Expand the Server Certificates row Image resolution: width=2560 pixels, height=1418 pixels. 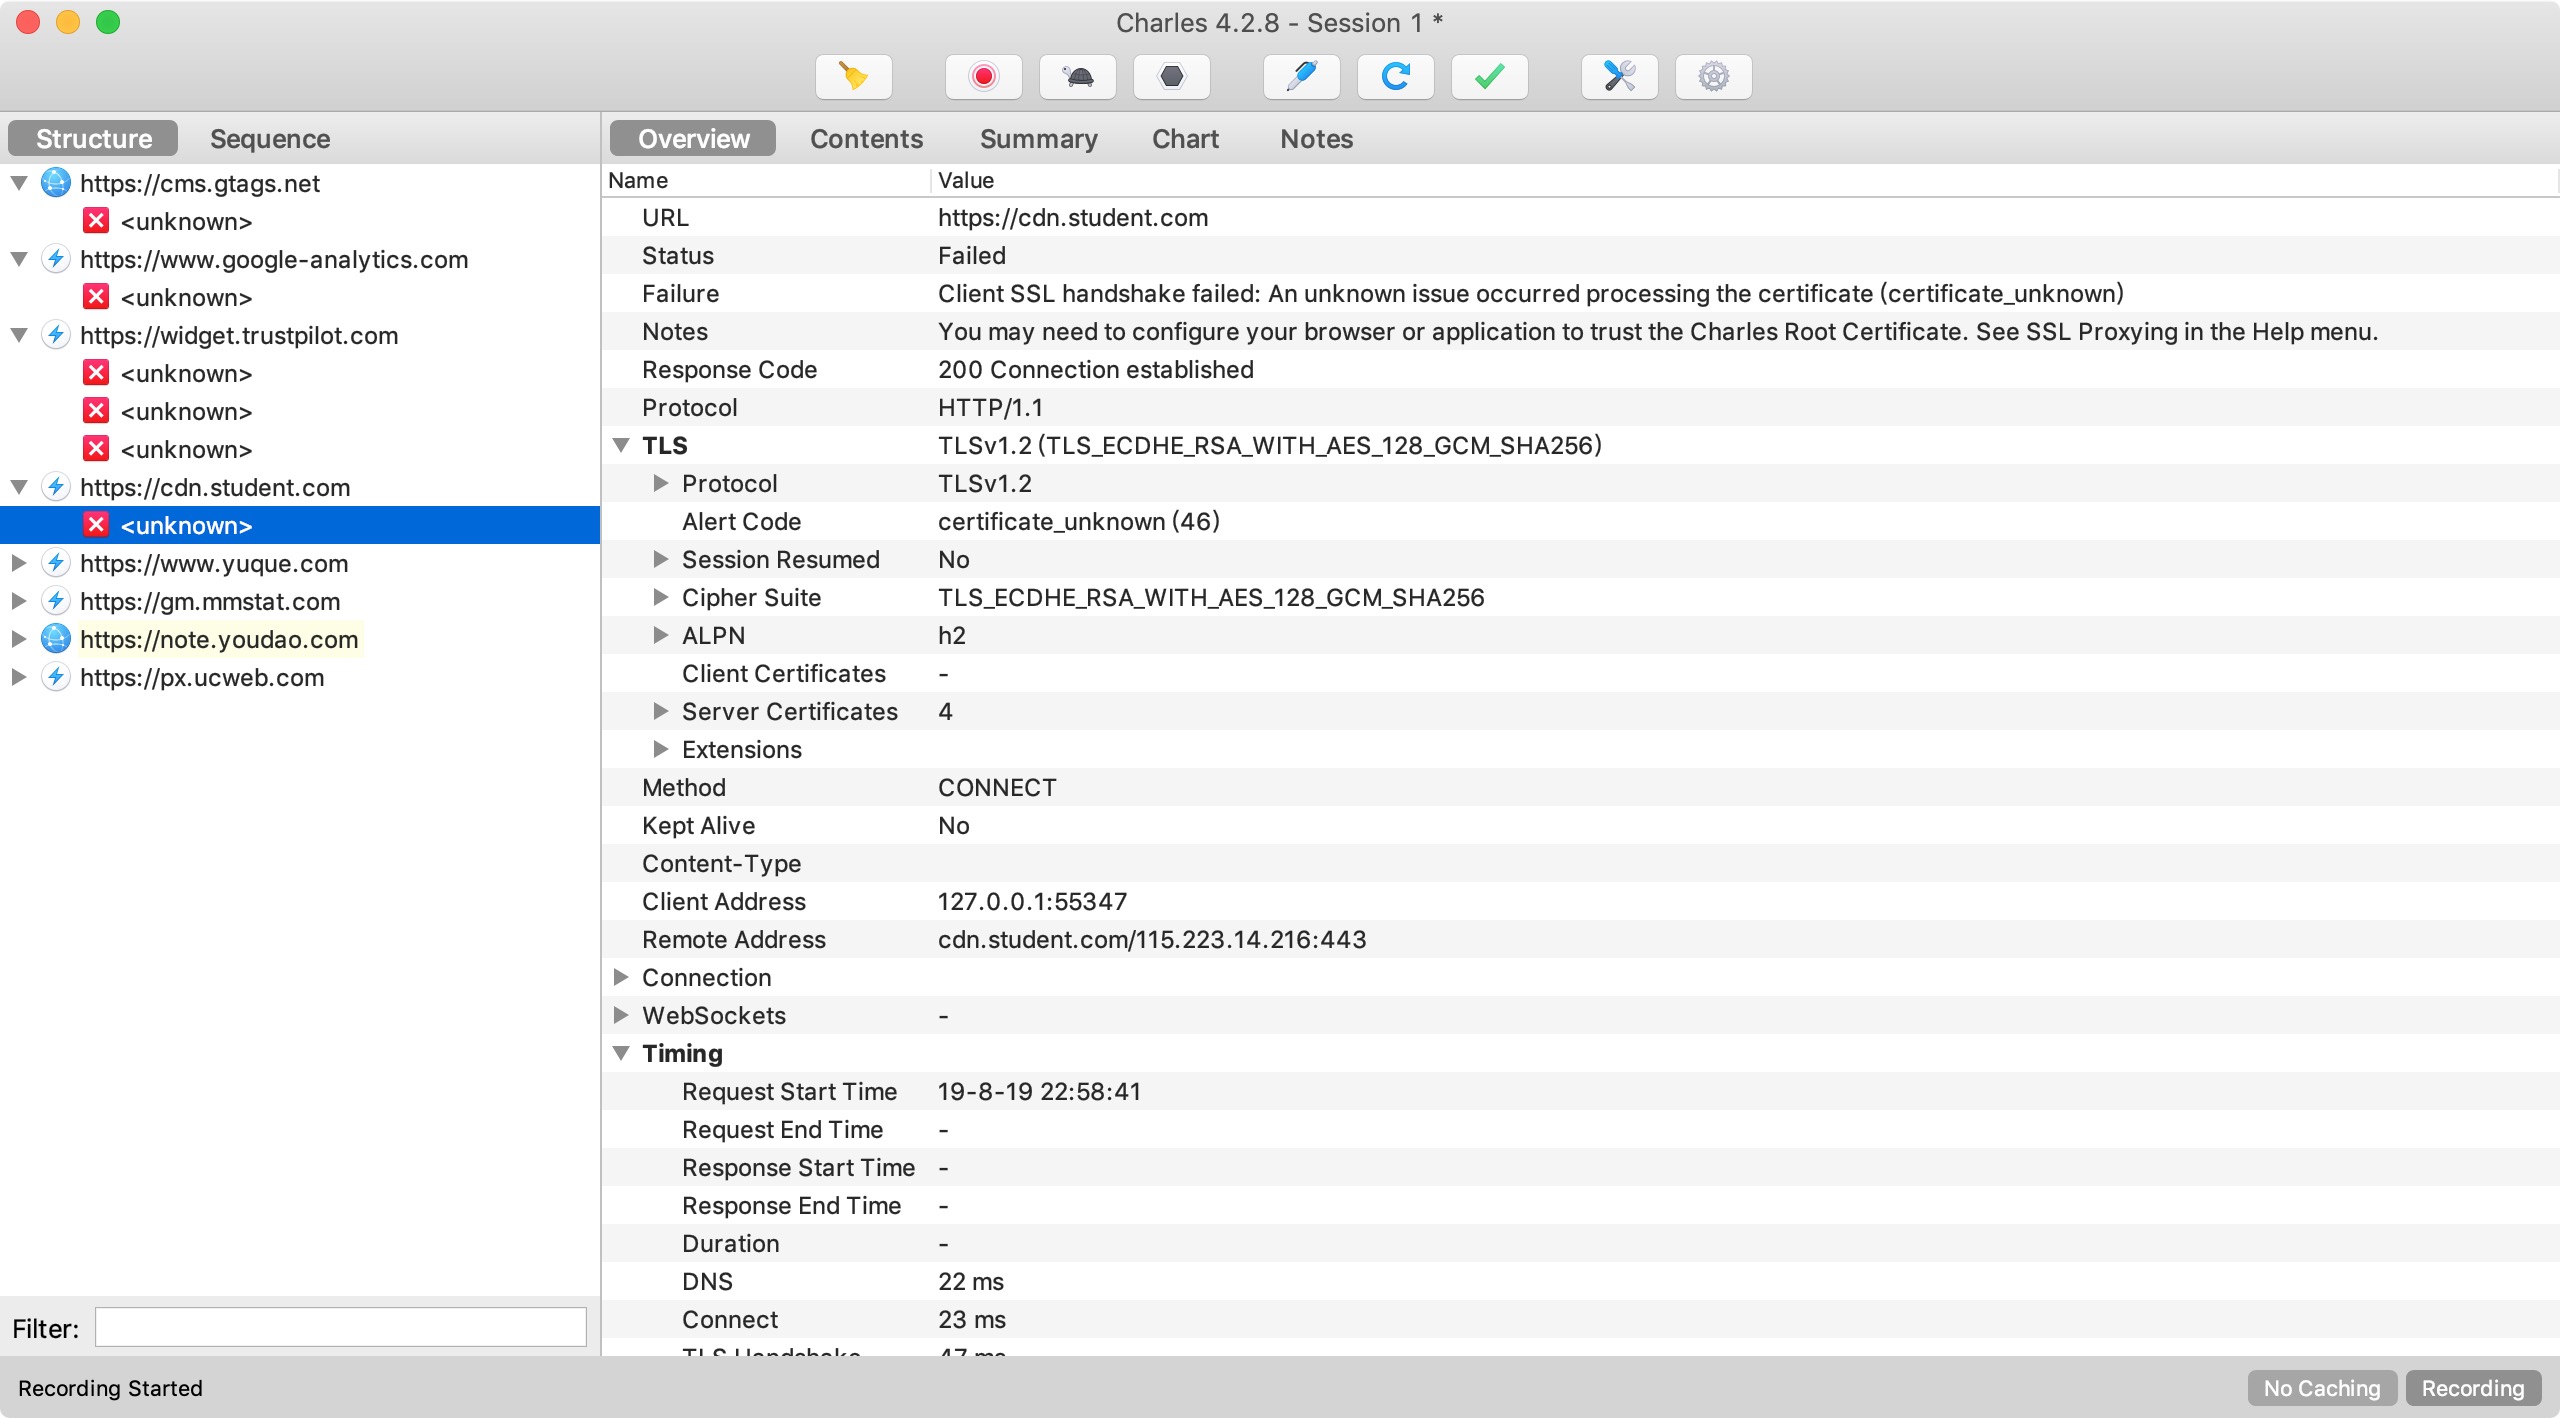(660, 711)
